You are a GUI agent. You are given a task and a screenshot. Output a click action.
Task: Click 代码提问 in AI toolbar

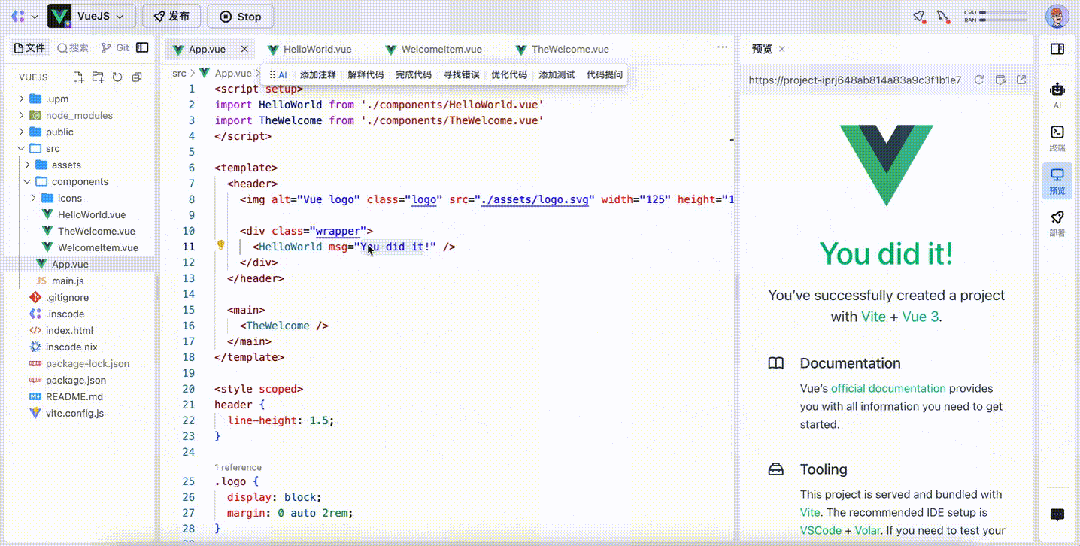(x=604, y=75)
